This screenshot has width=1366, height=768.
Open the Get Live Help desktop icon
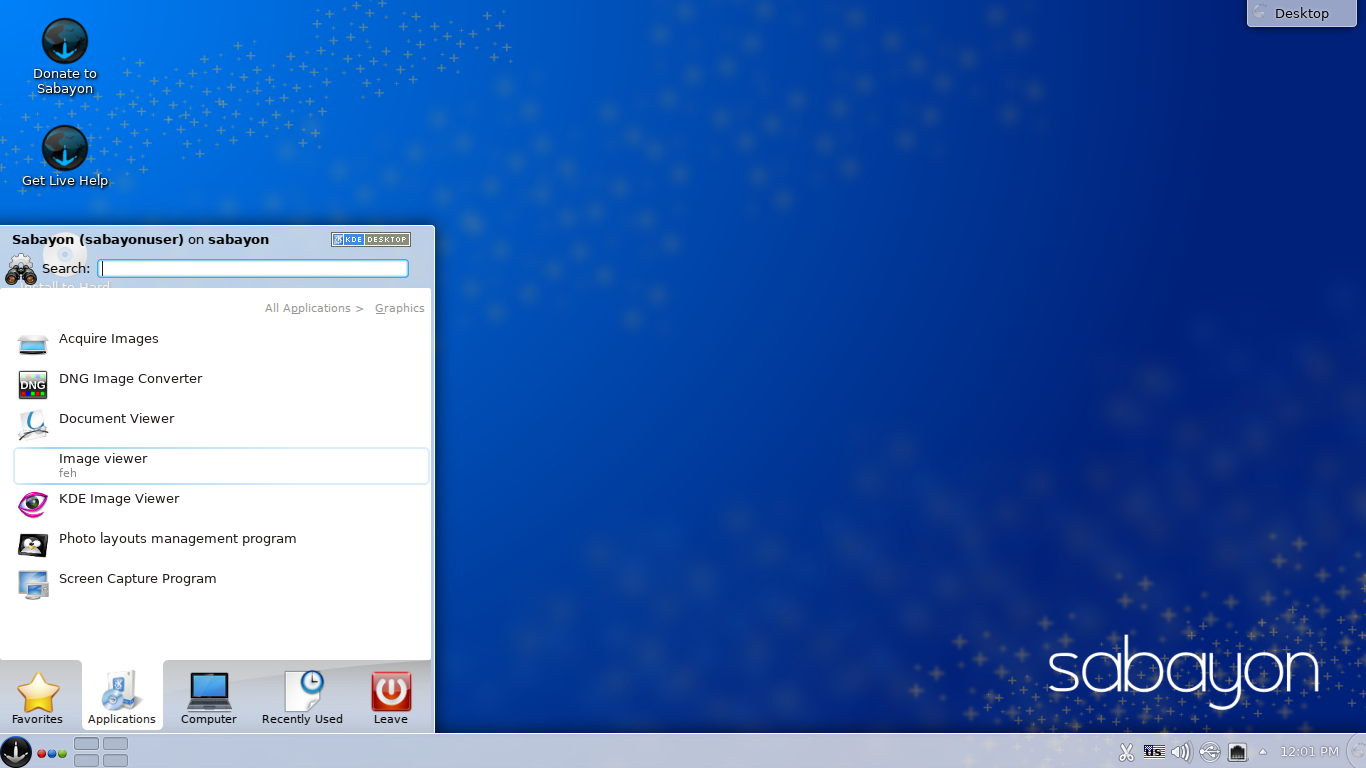coord(65,149)
